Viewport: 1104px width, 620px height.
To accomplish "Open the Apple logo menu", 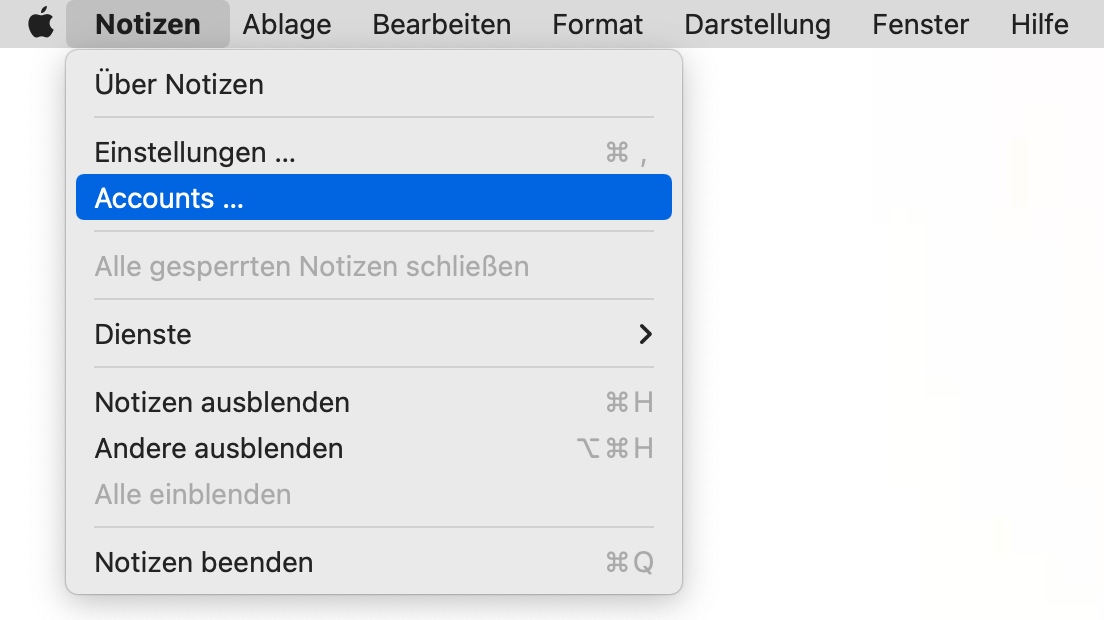I will (41, 24).
